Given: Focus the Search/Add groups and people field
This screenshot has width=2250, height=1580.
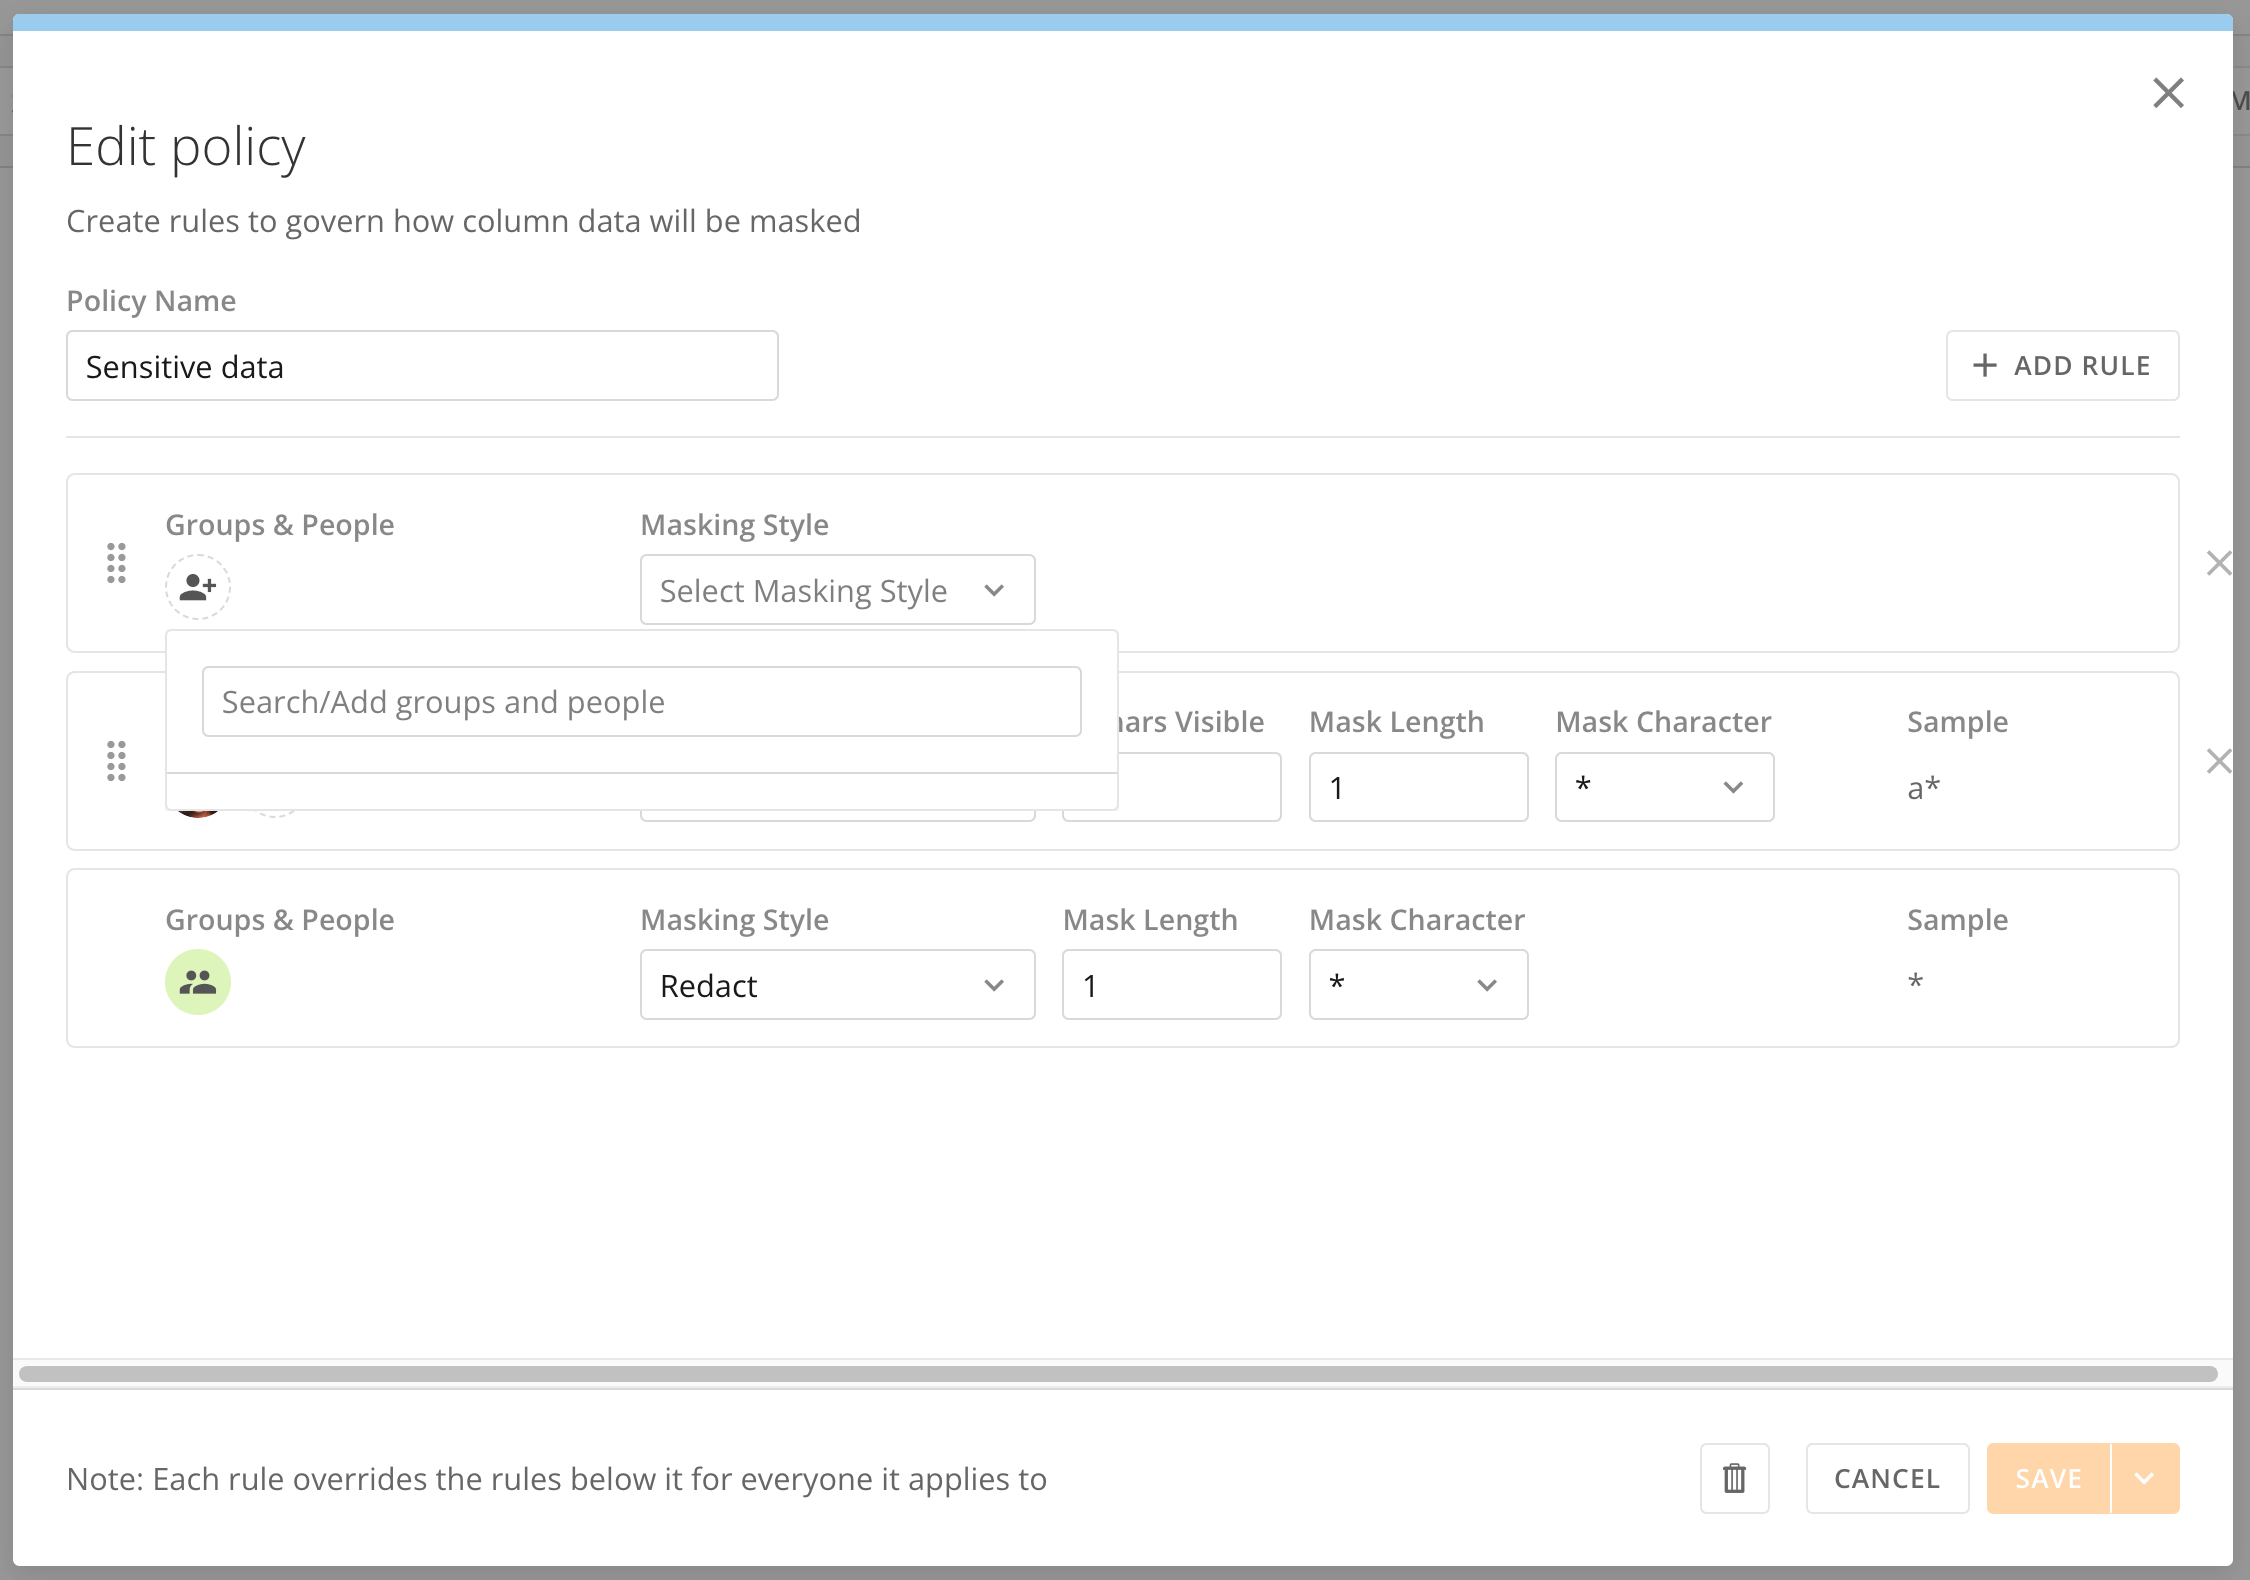Looking at the screenshot, I should click(641, 702).
